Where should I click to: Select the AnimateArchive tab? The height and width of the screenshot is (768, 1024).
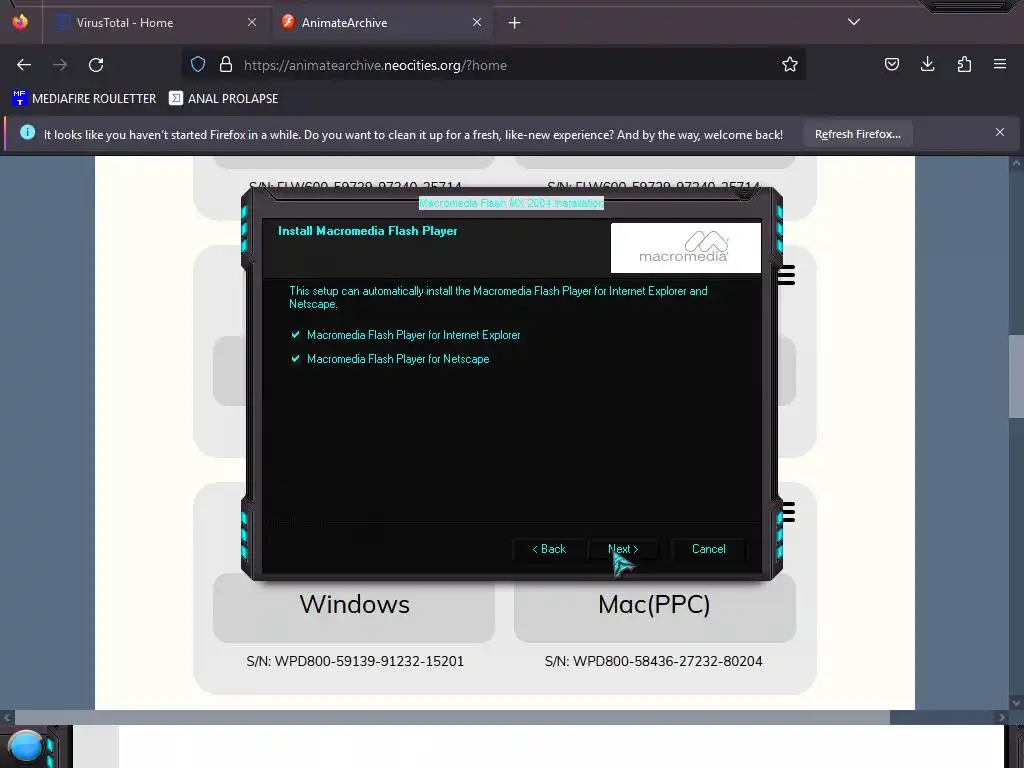pos(383,22)
